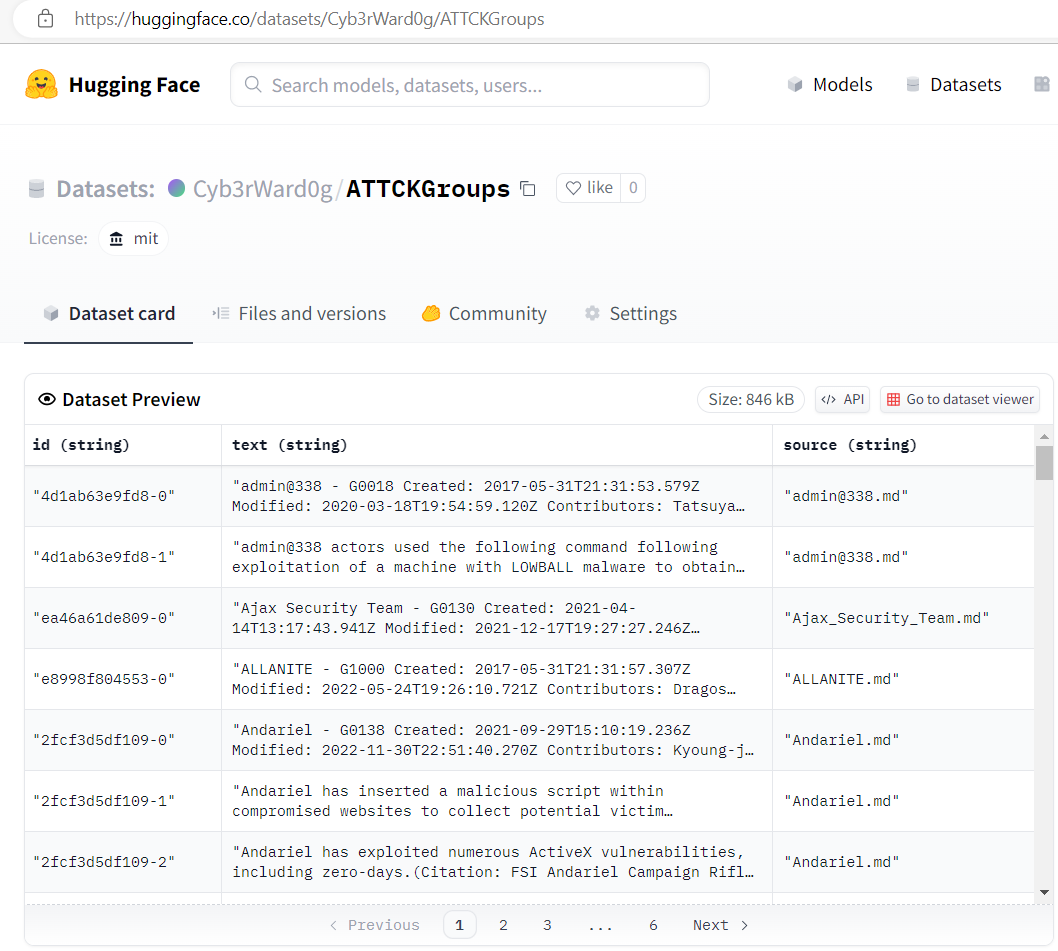Viewport: 1058px width, 951px height.
Task: Open the API button
Action: (x=843, y=400)
